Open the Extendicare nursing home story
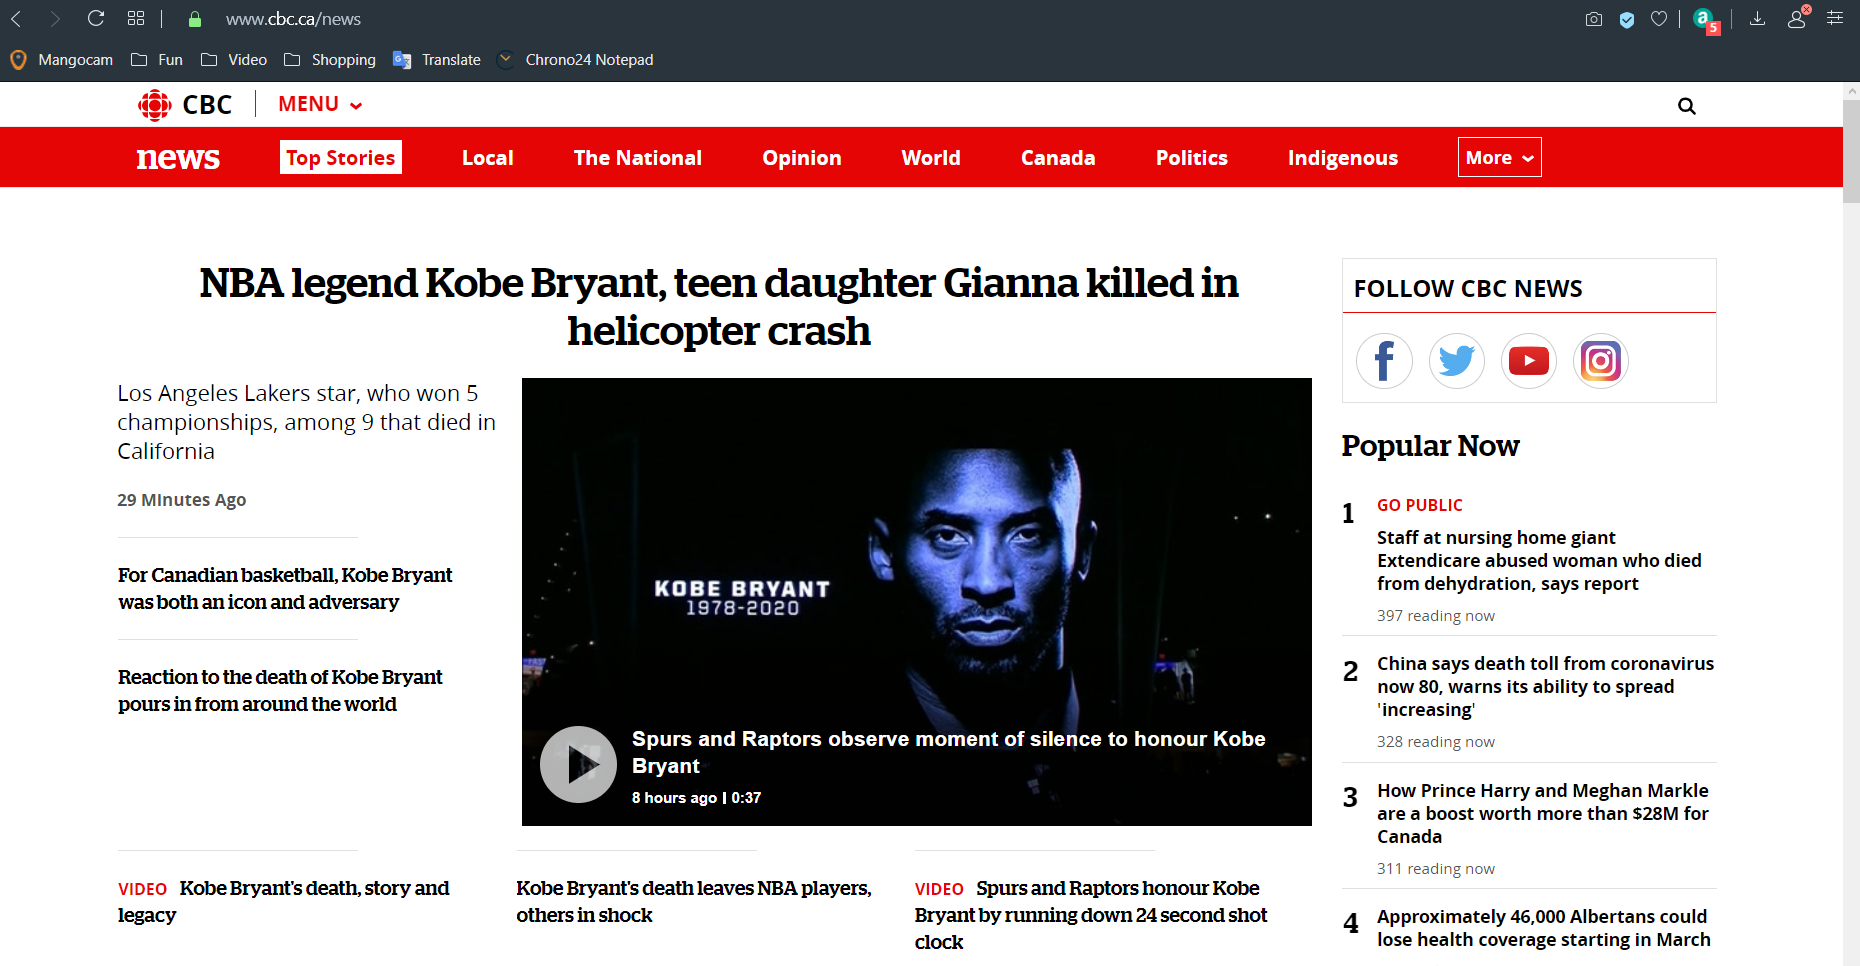This screenshot has height=966, width=1860. click(1538, 561)
